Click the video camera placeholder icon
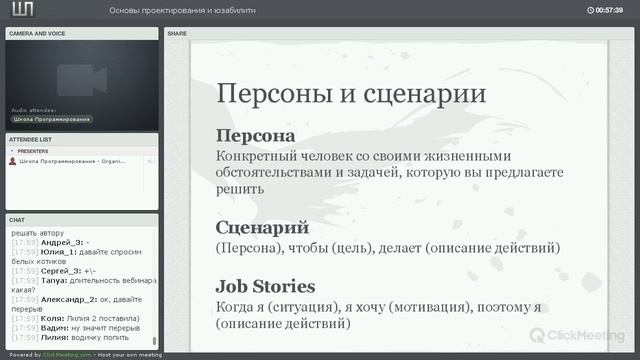 (82, 80)
